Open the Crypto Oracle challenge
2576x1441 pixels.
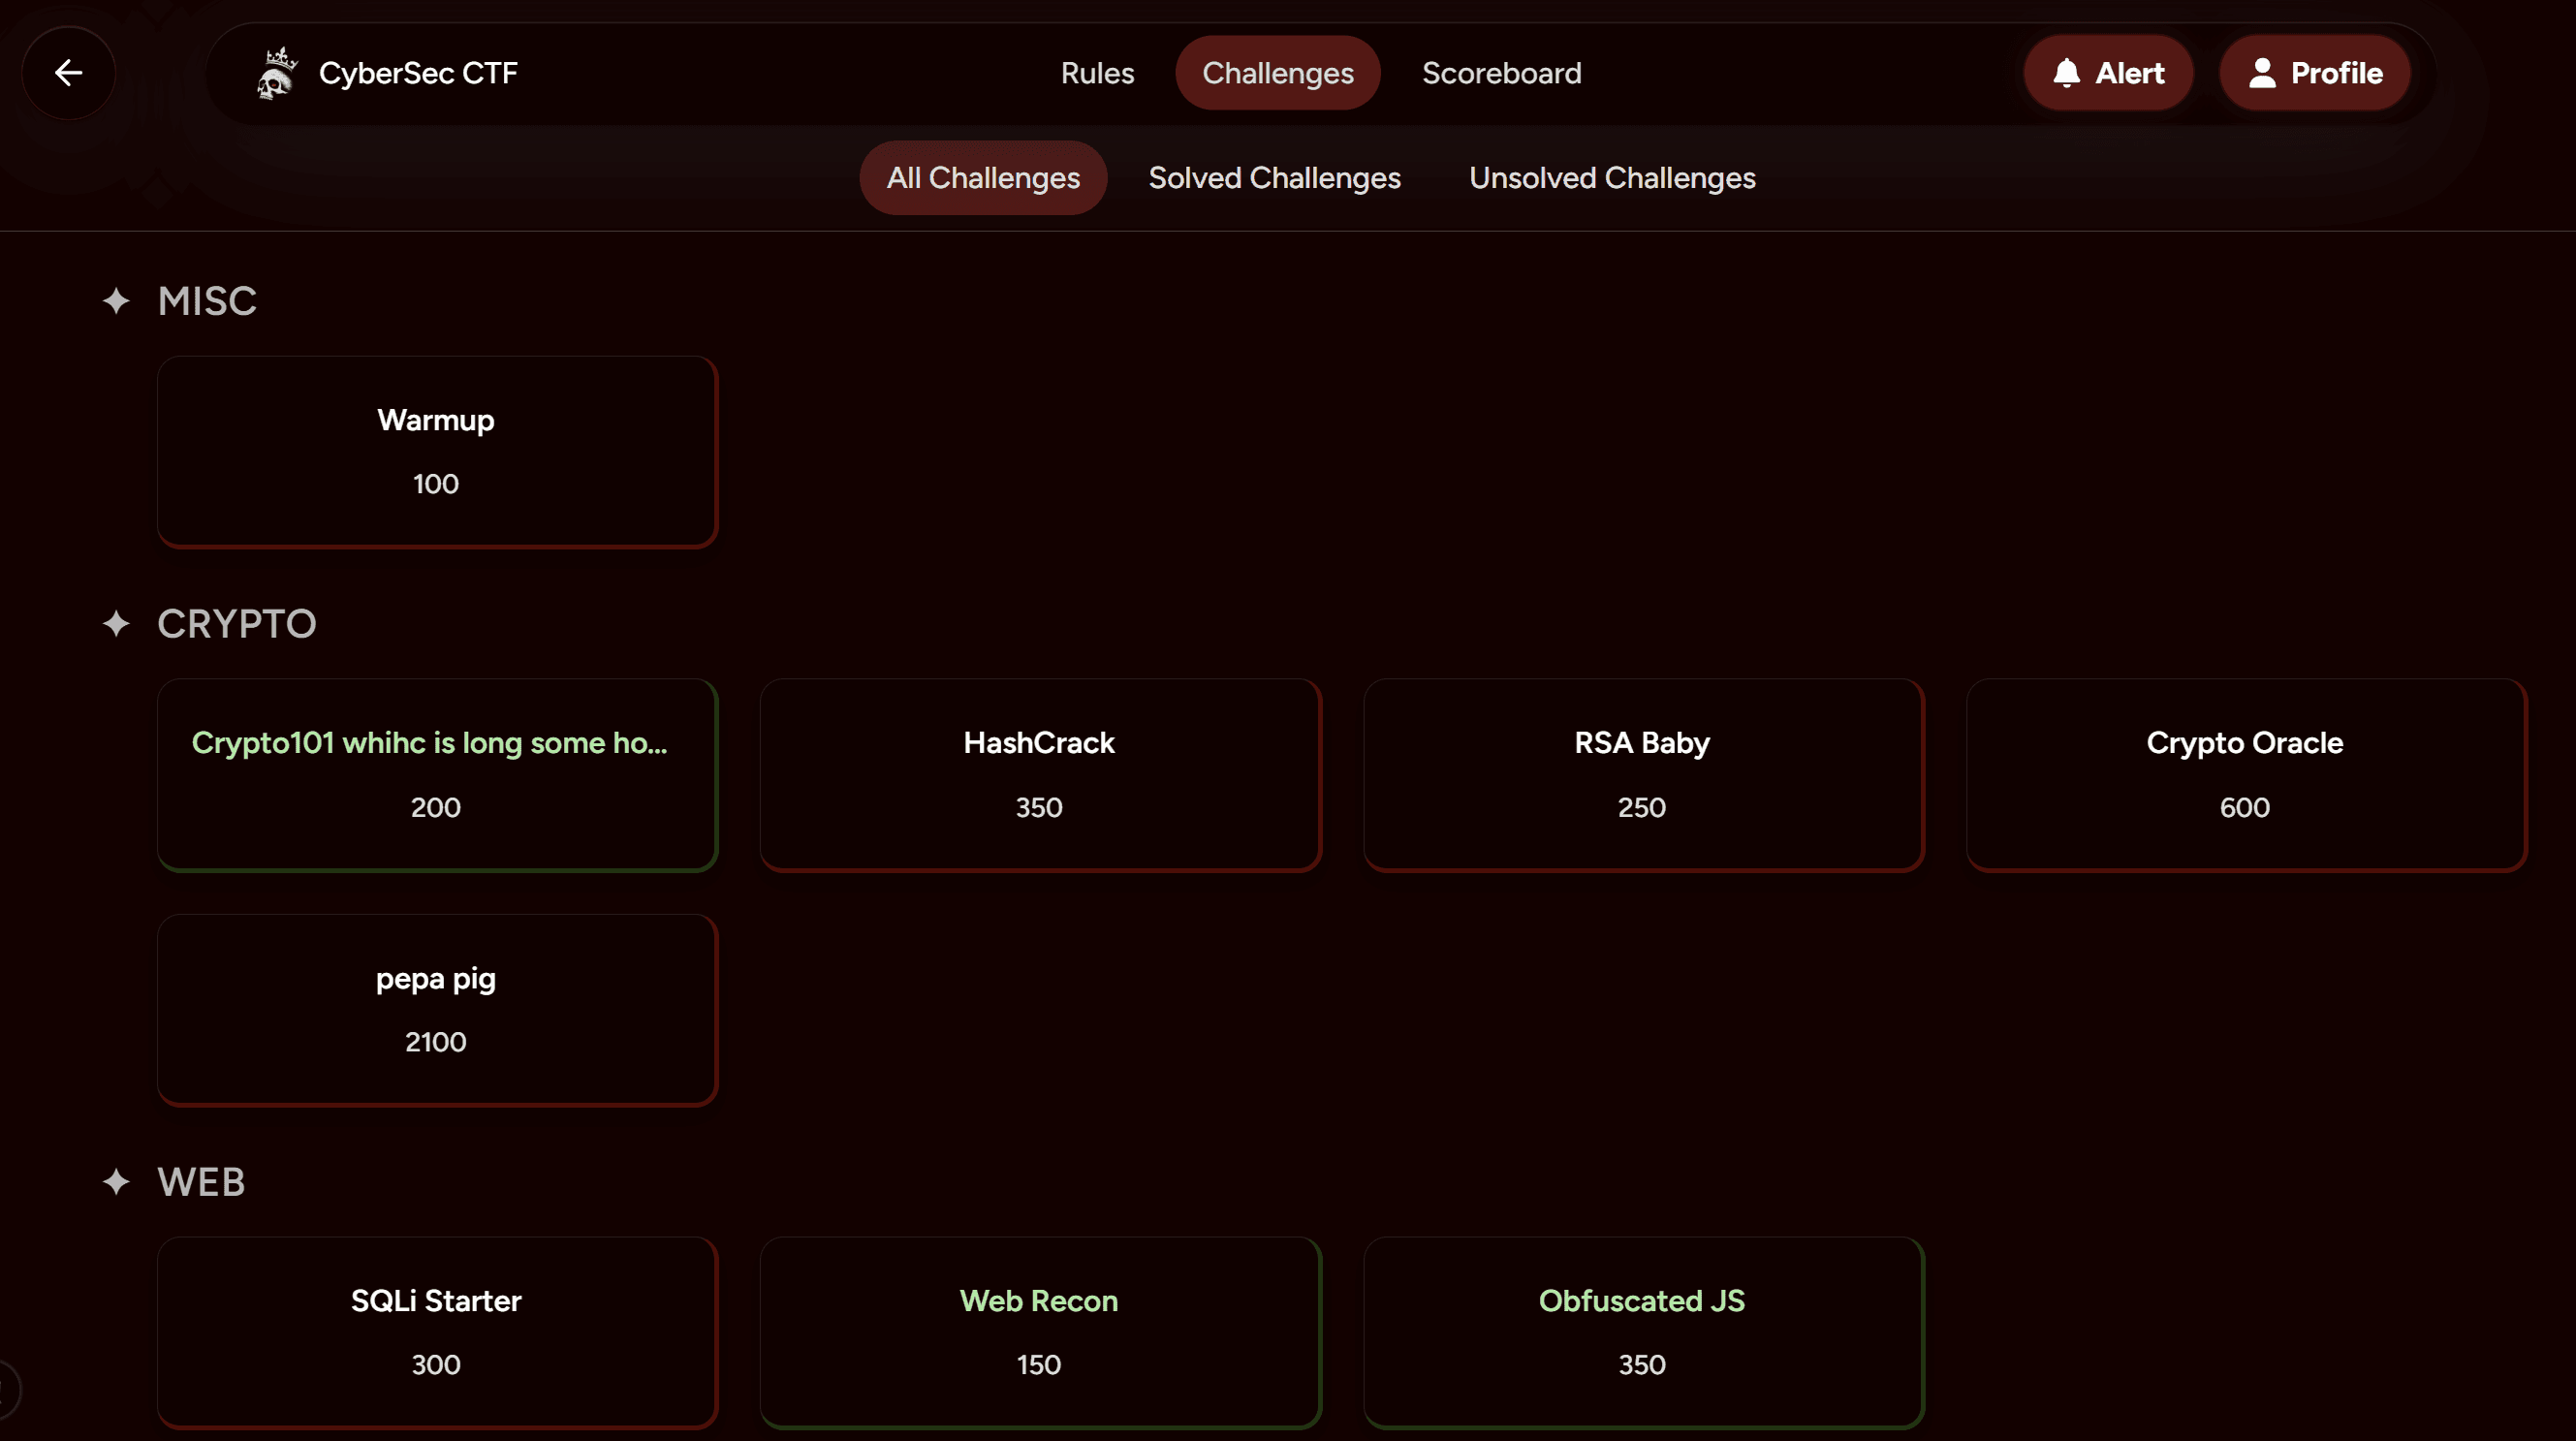tap(2245, 774)
